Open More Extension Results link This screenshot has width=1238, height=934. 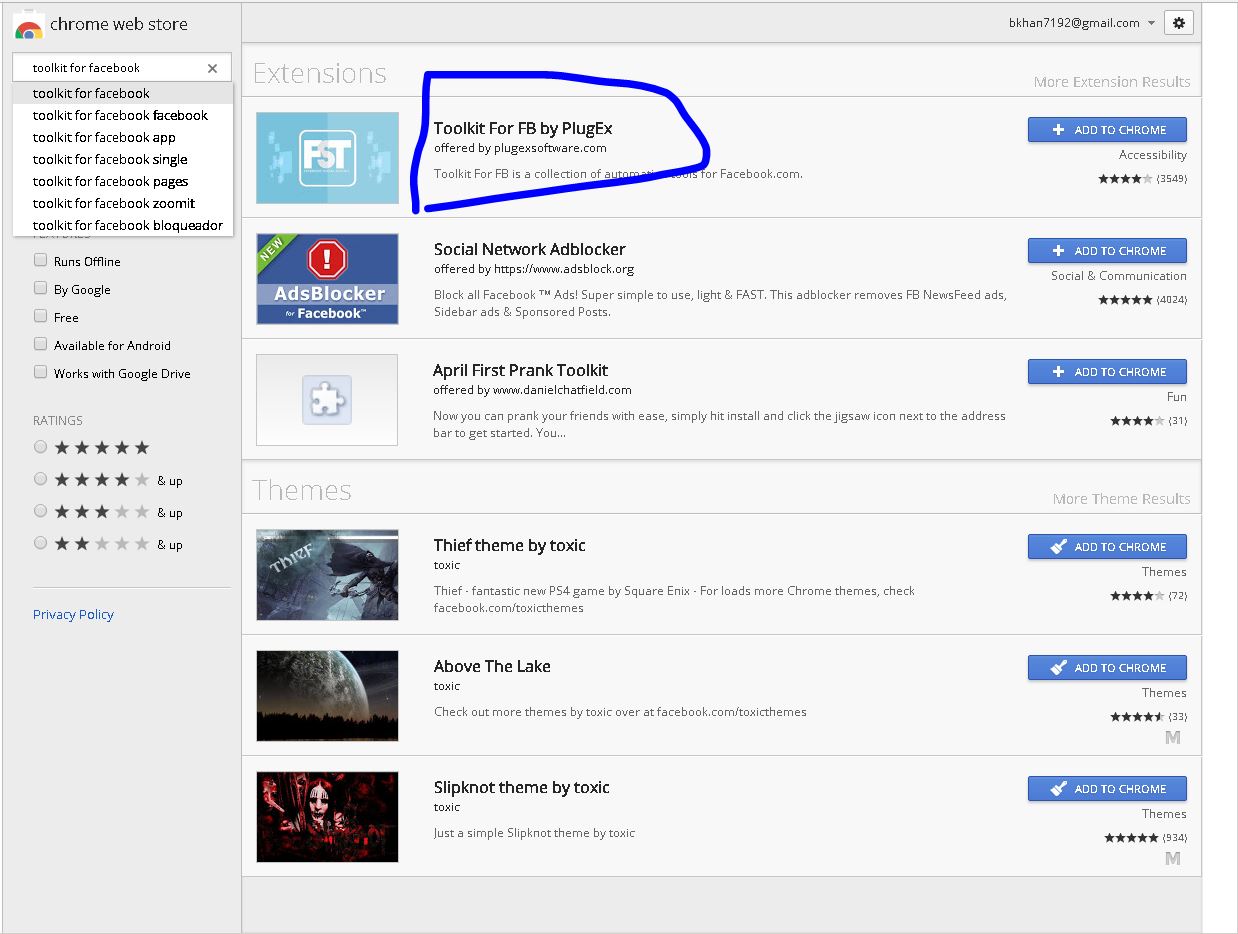(x=1112, y=82)
